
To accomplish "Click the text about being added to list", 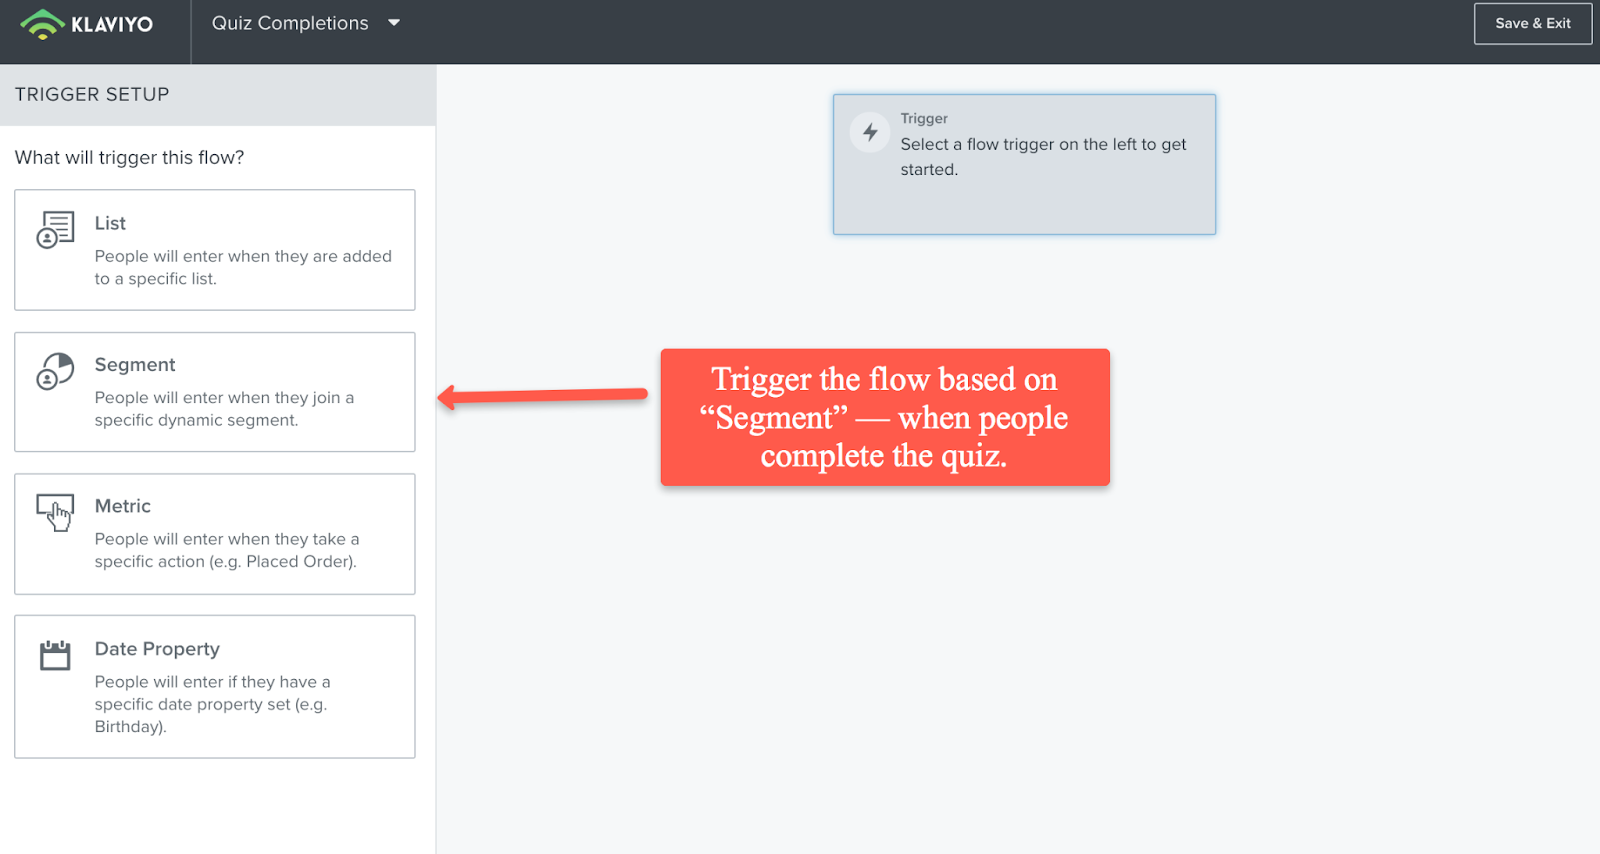I will tap(243, 267).
